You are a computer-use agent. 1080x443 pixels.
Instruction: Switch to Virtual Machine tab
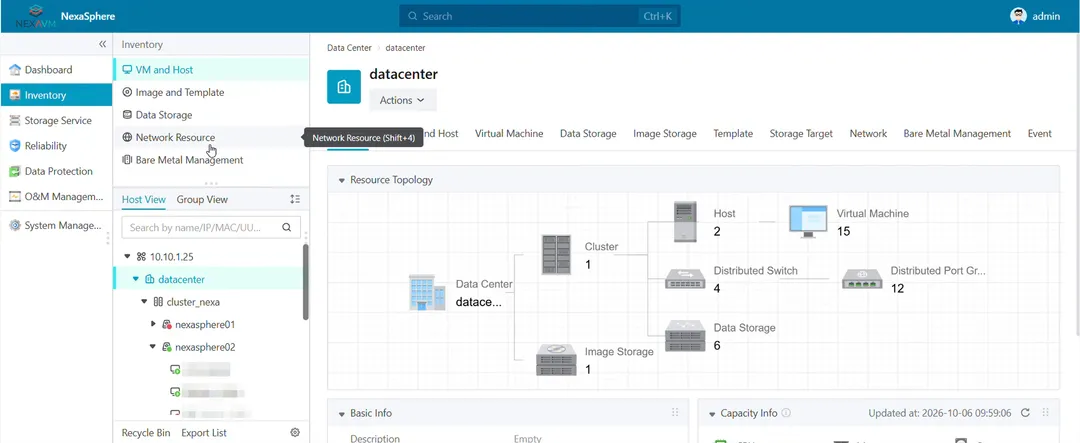tap(509, 134)
